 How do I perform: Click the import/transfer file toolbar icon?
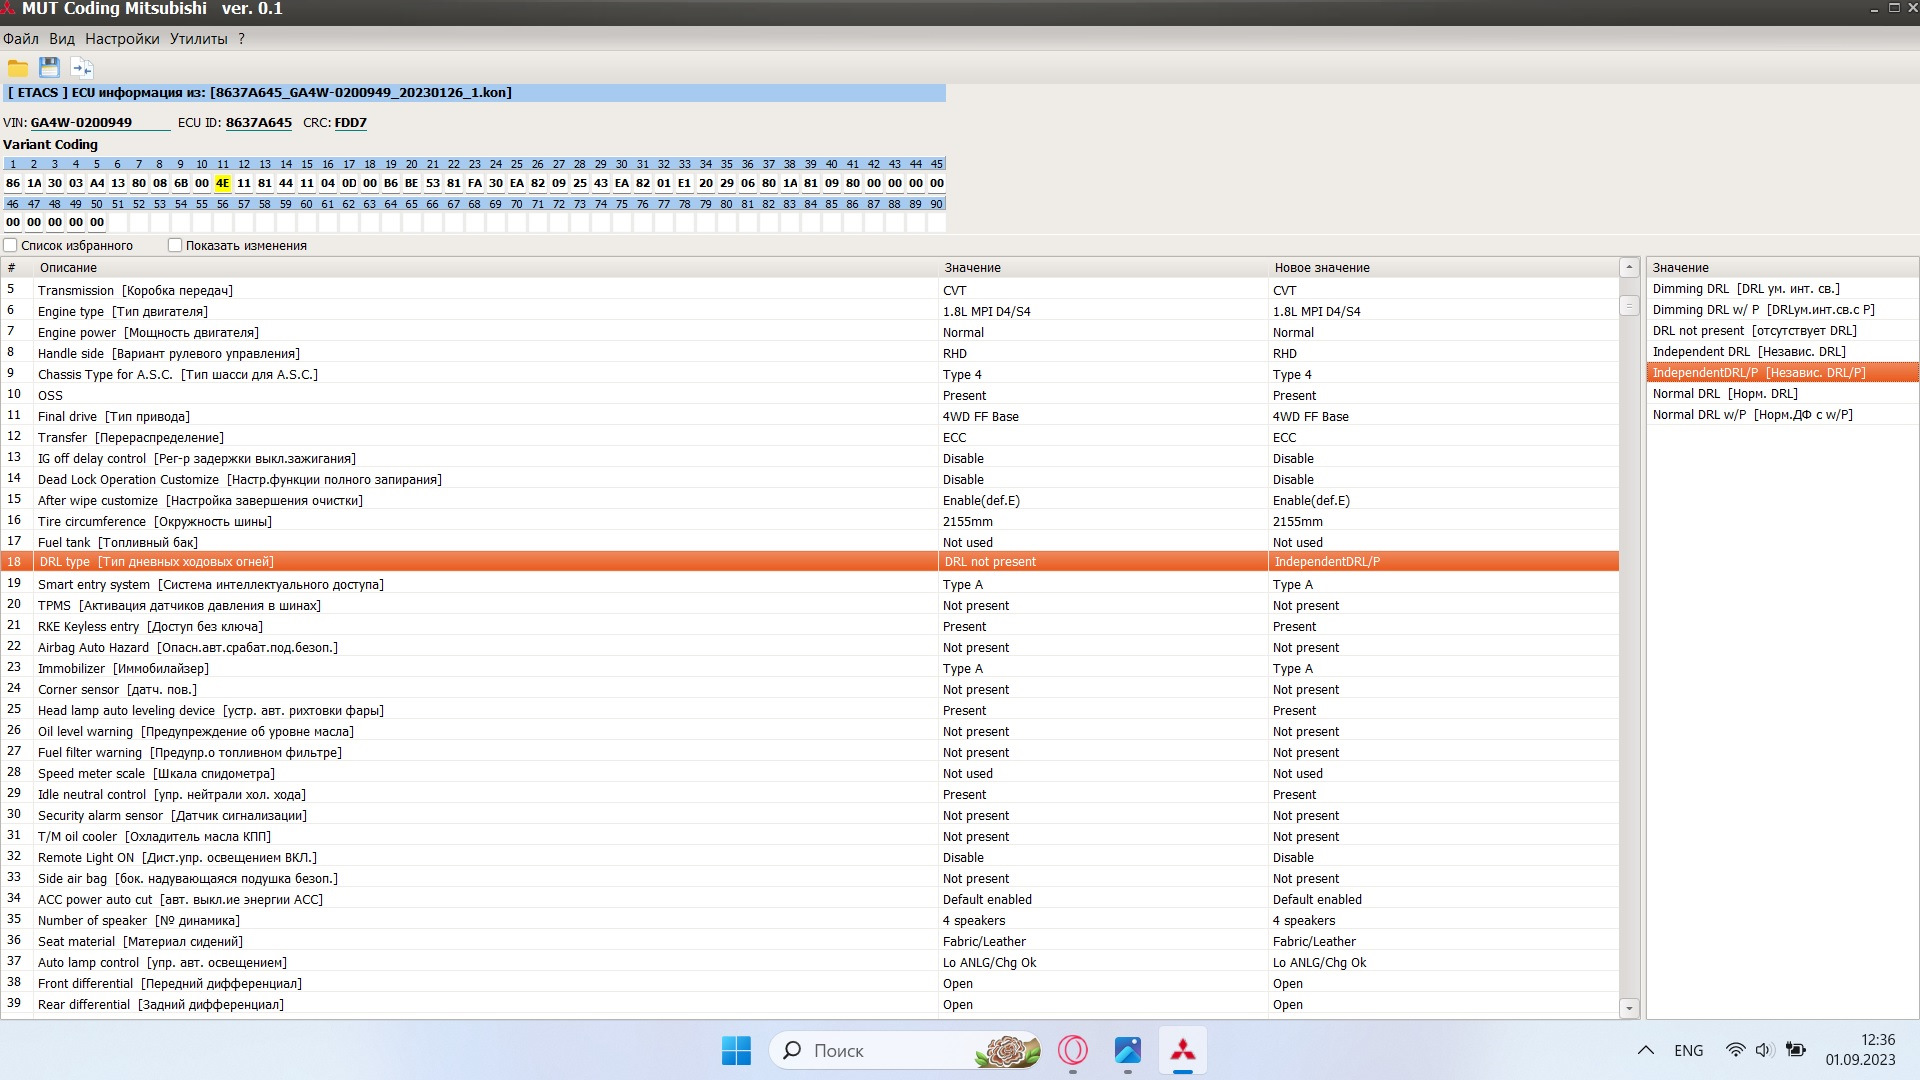pyautogui.click(x=82, y=68)
